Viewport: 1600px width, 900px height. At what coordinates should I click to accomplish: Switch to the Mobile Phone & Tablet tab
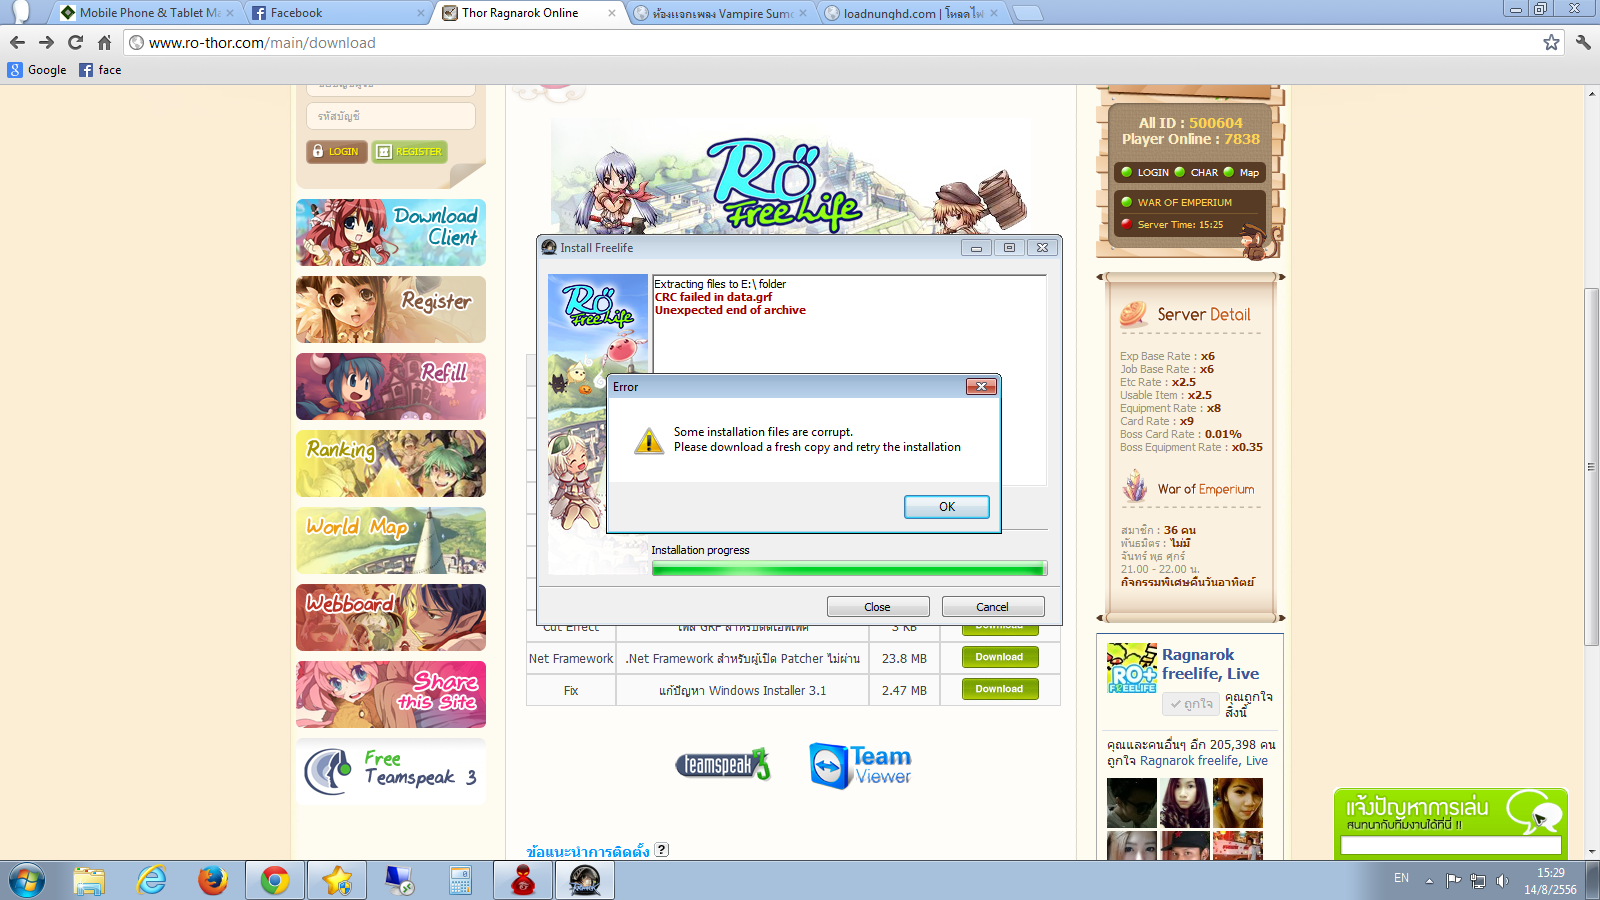pyautogui.click(x=147, y=13)
